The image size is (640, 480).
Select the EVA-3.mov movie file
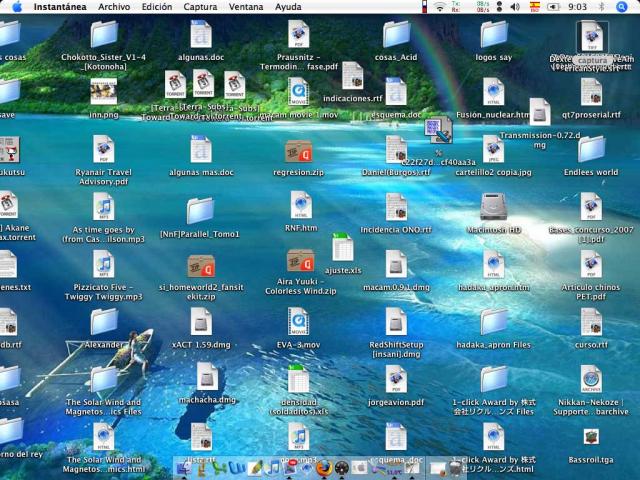pyautogui.click(x=298, y=322)
